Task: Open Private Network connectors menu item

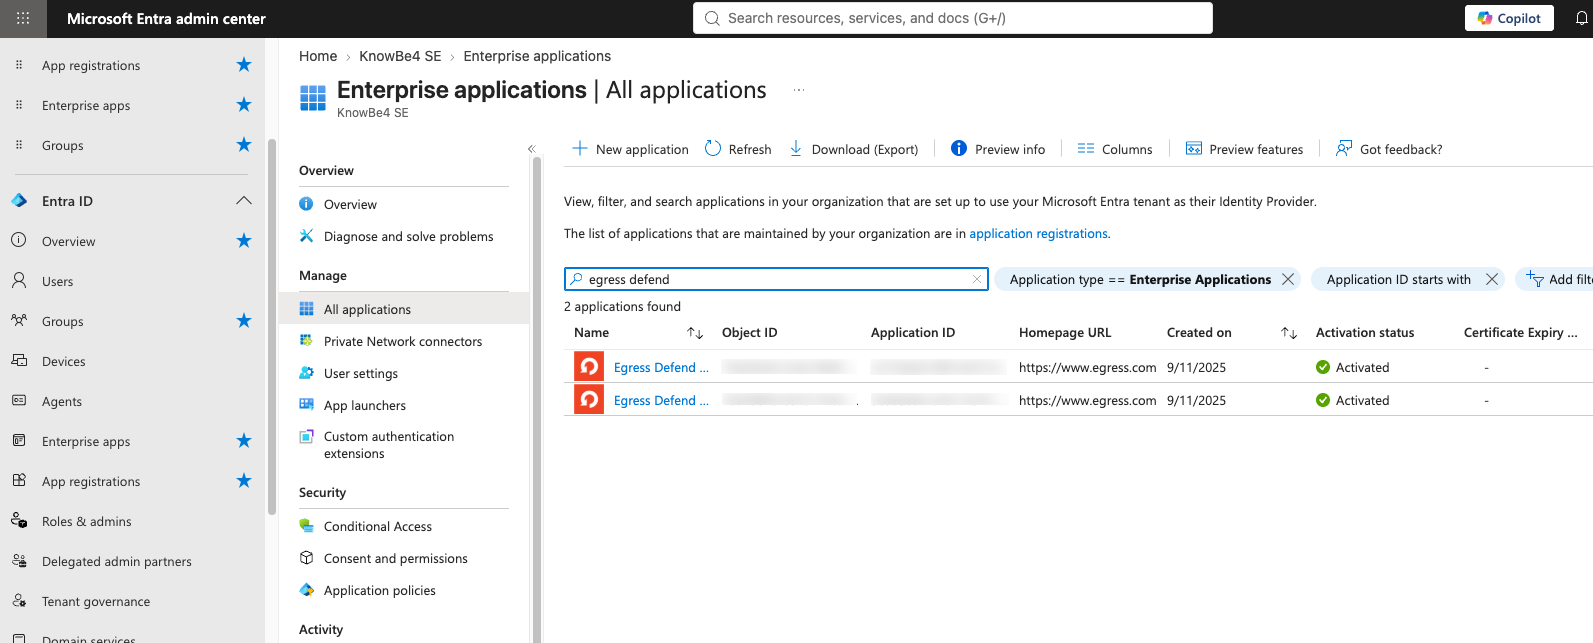Action: pos(403,341)
